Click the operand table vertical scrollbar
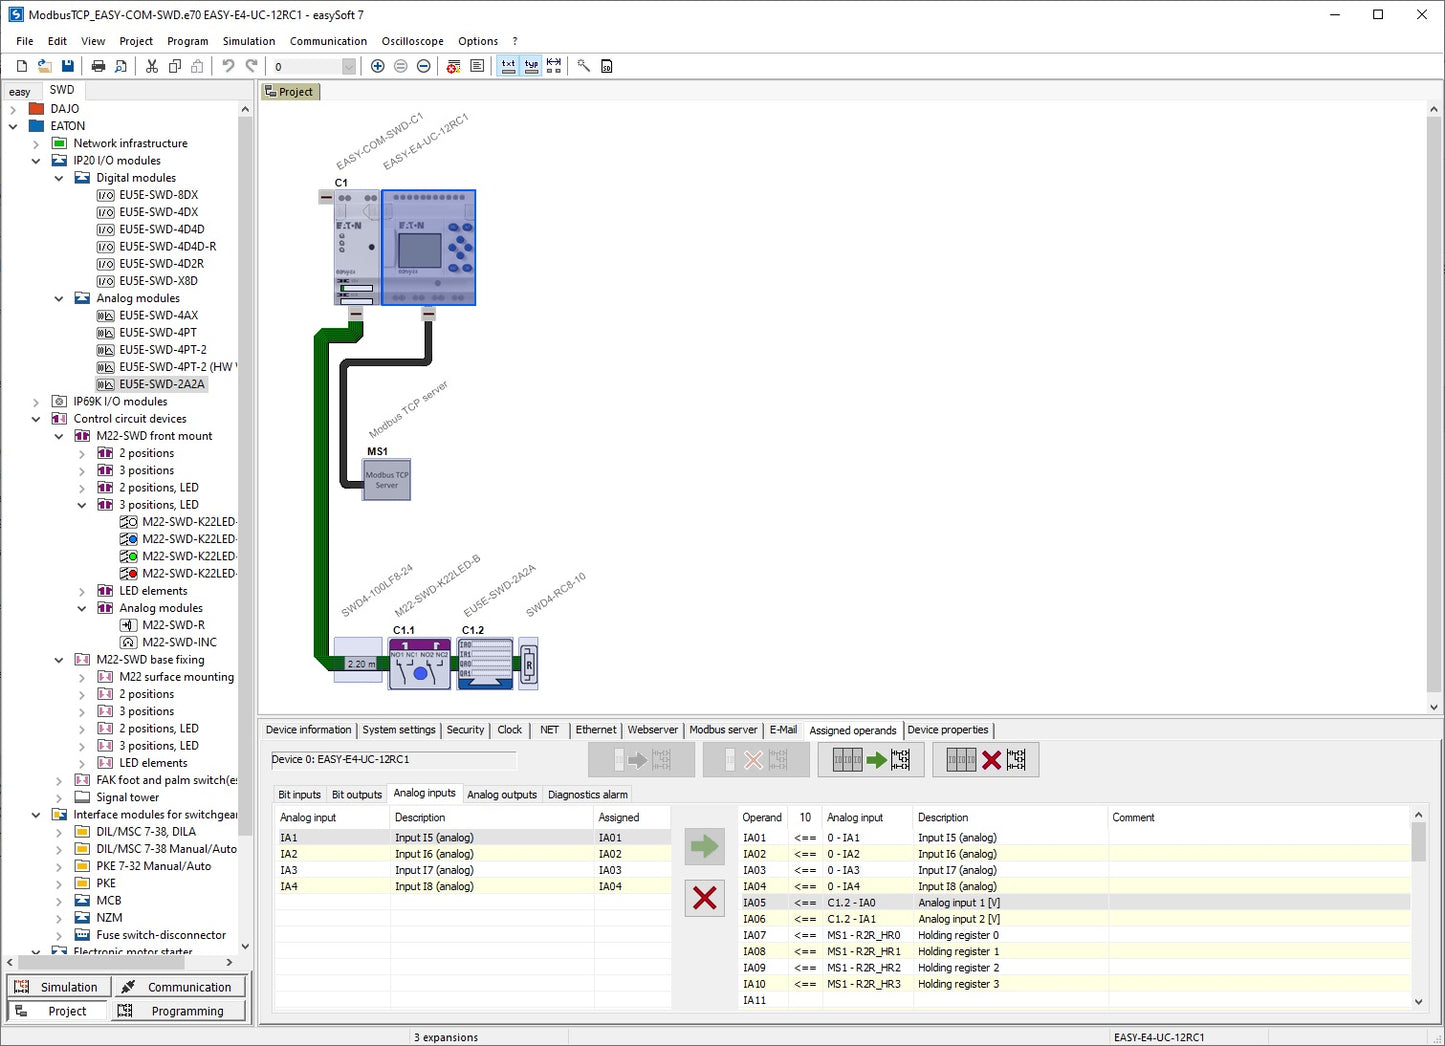 1418,908
